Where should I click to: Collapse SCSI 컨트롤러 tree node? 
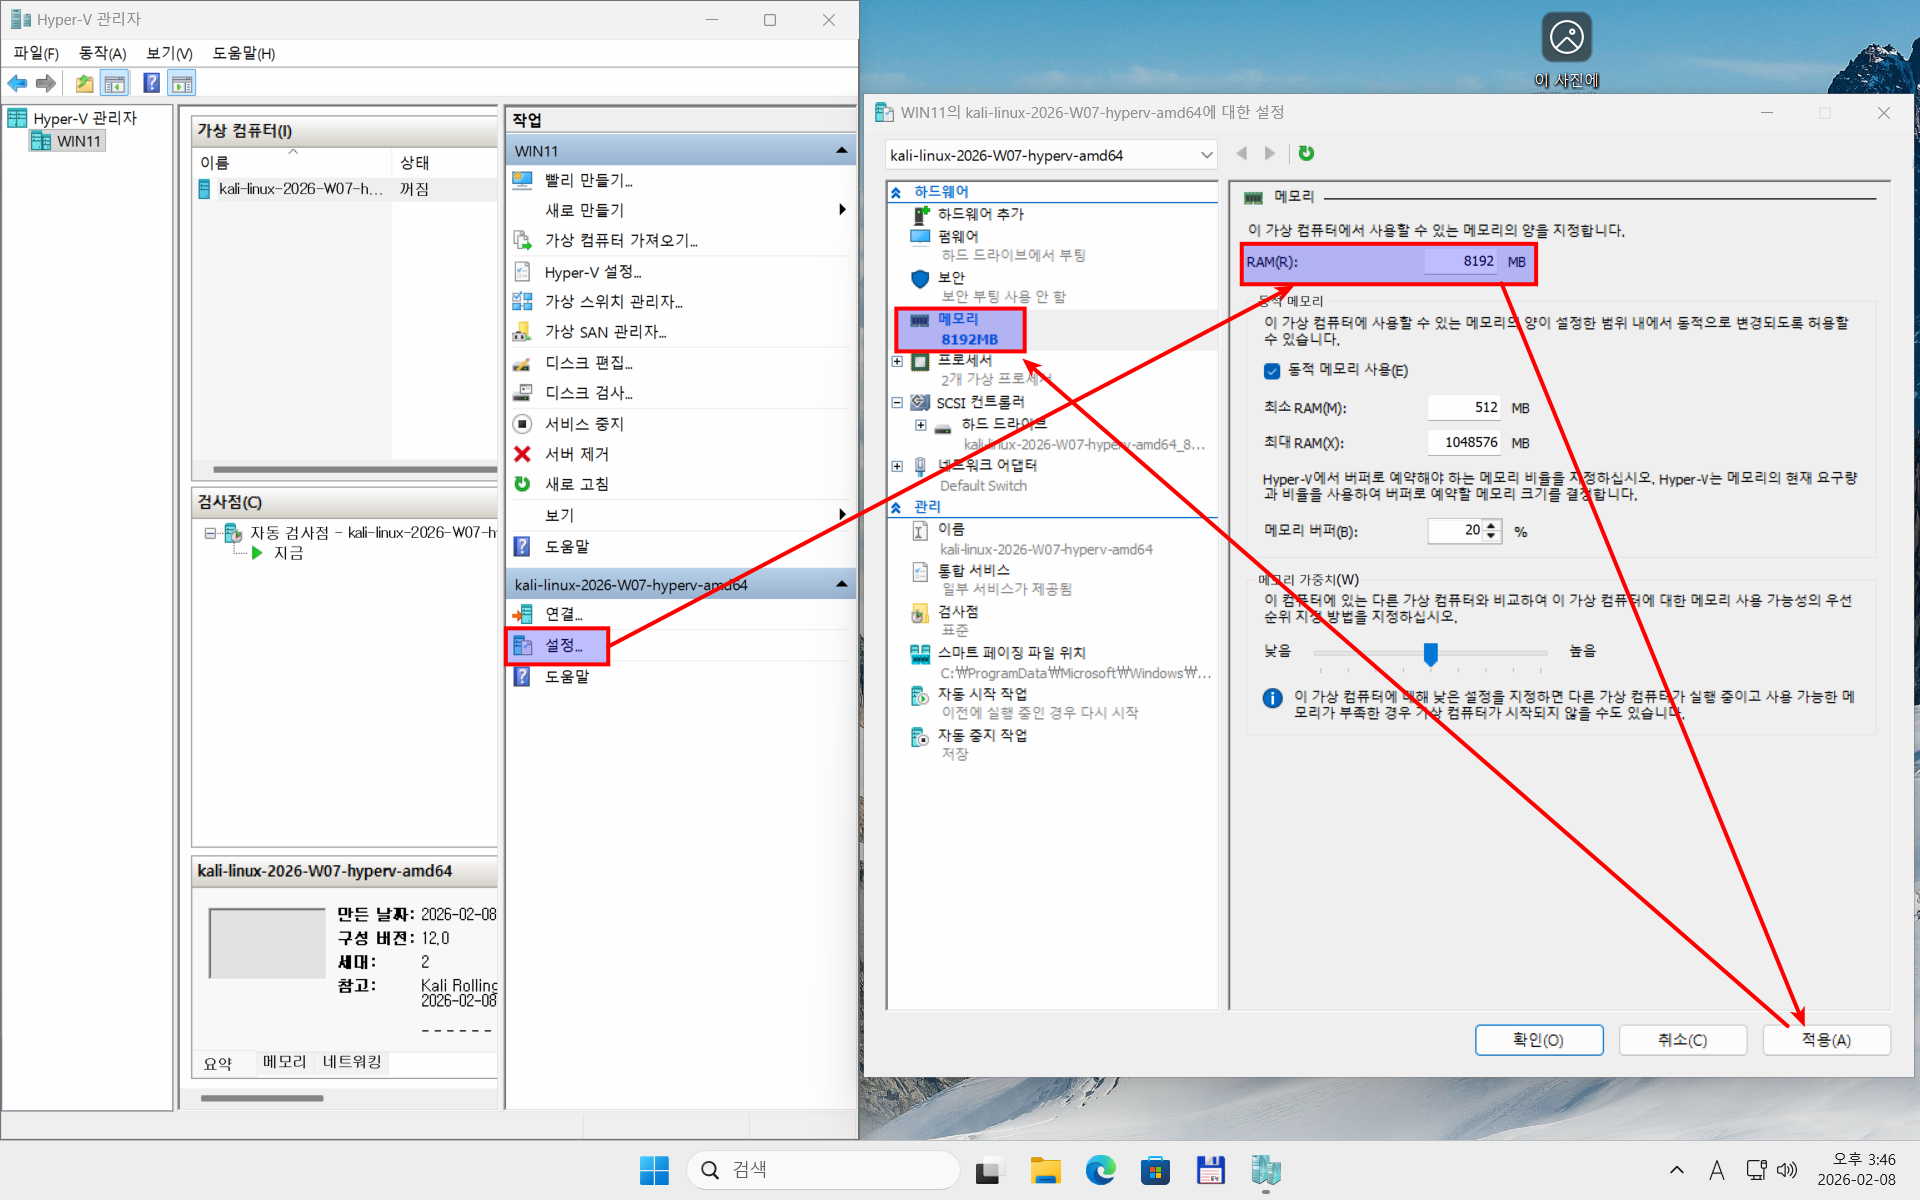pyautogui.click(x=897, y=403)
